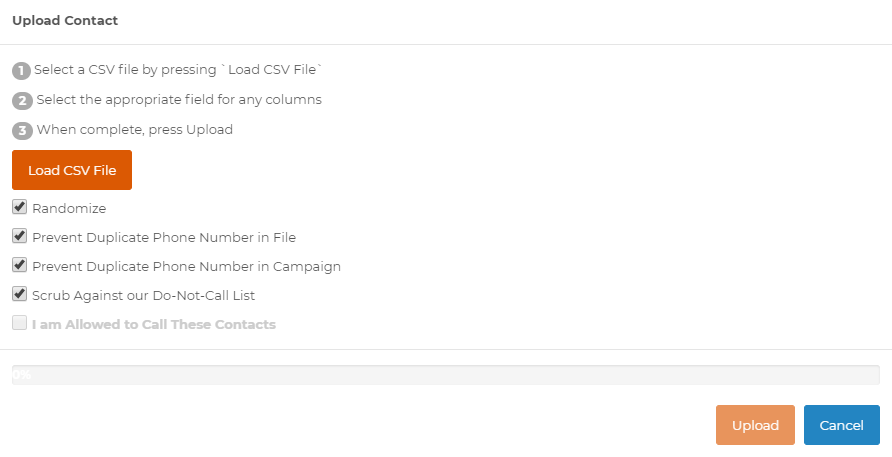Click the Select the appropriate field instruction
Image resolution: width=892 pixels, height=457 pixels.
tap(179, 100)
